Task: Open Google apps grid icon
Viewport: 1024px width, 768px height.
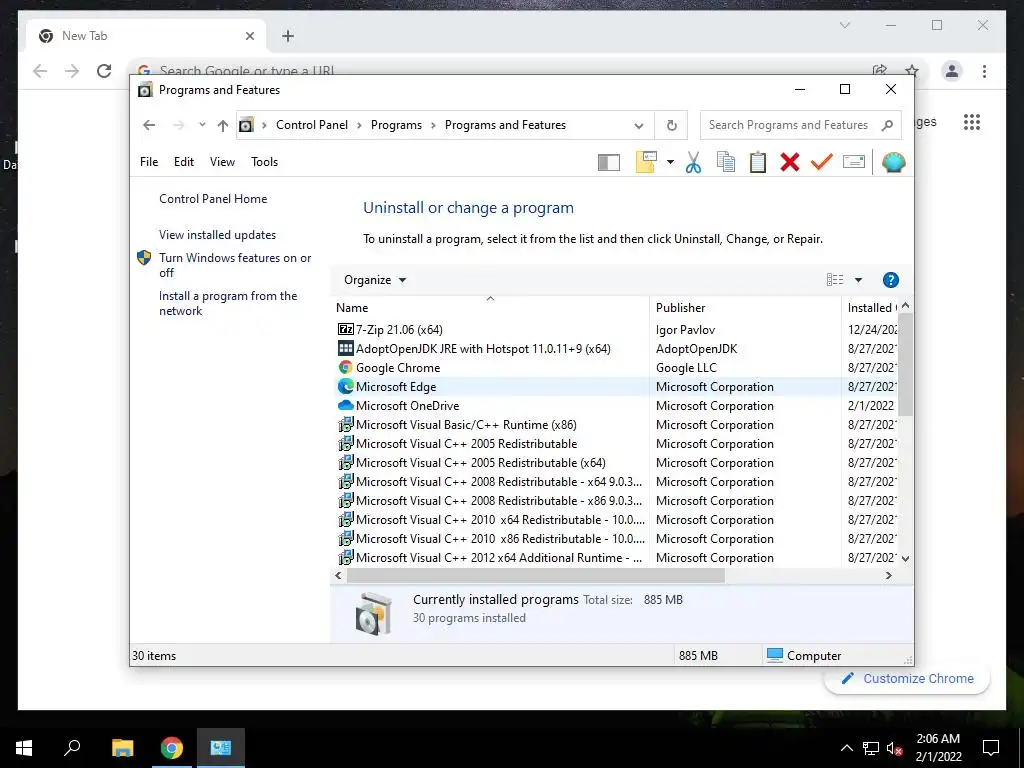Action: 972,122
